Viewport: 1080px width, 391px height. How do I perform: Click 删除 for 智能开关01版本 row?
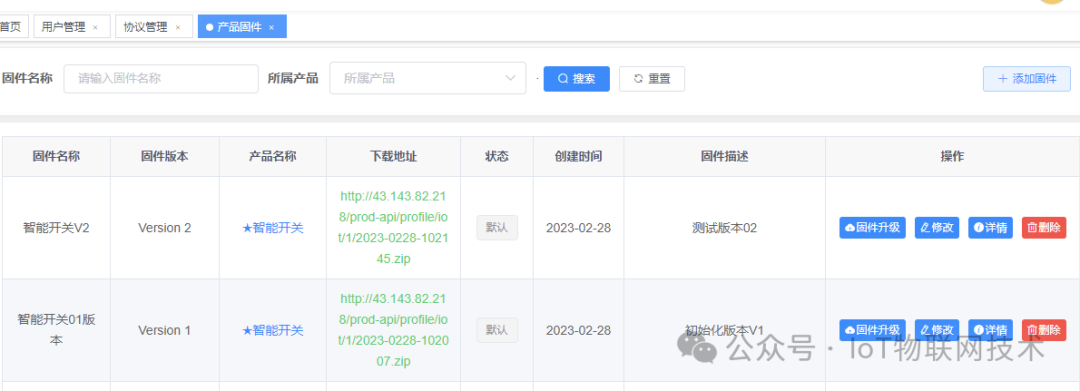click(1044, 330)
